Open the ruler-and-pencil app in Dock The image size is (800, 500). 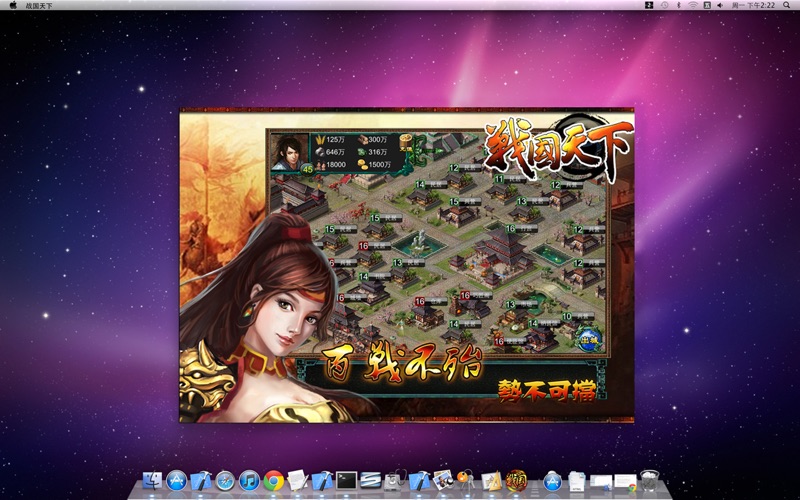(x=492, y=481)
